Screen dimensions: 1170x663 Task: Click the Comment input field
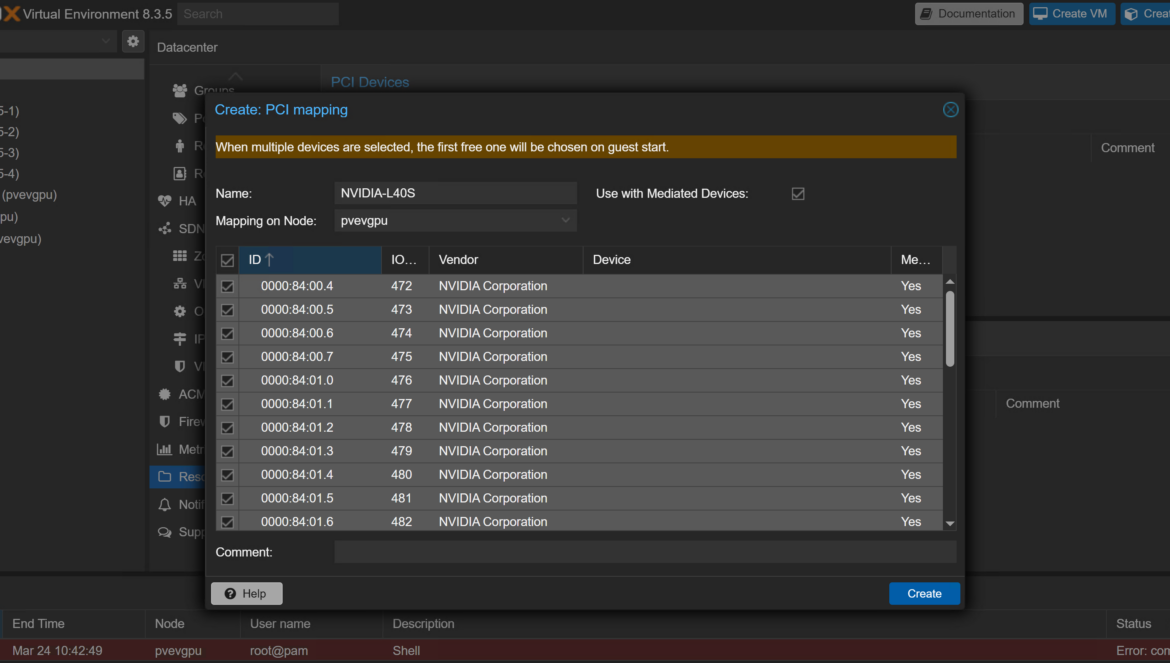click(645, 552)
